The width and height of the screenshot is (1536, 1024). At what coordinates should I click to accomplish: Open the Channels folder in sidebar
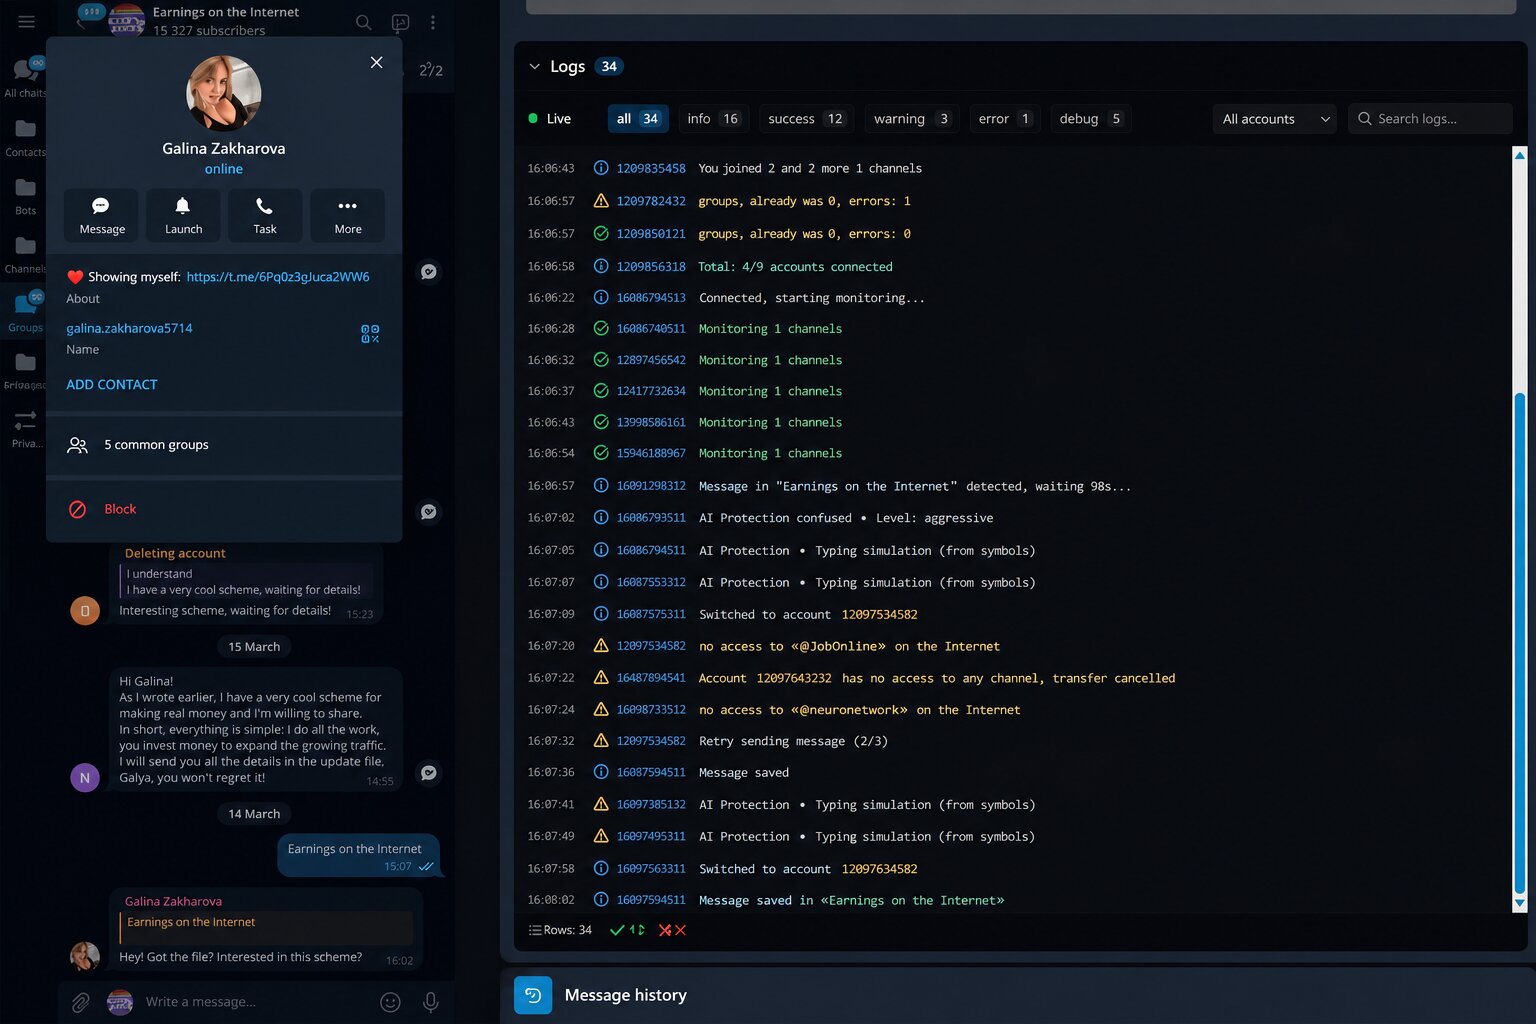coord(25,254)
